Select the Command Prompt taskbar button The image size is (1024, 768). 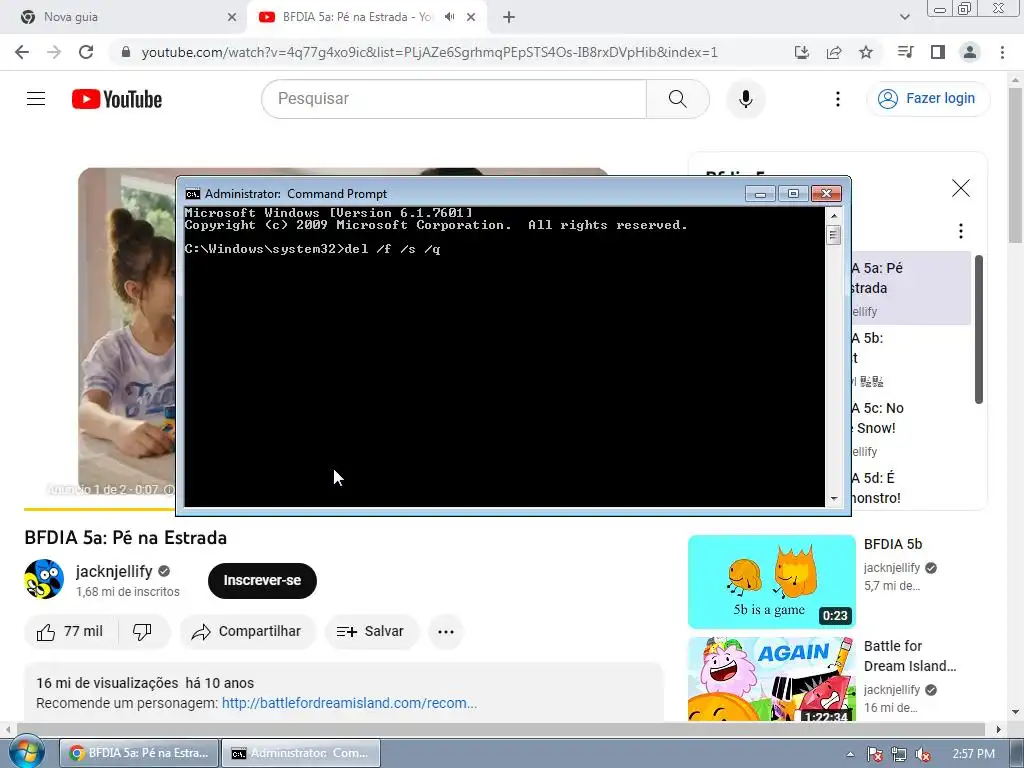[x=300, y=753]
